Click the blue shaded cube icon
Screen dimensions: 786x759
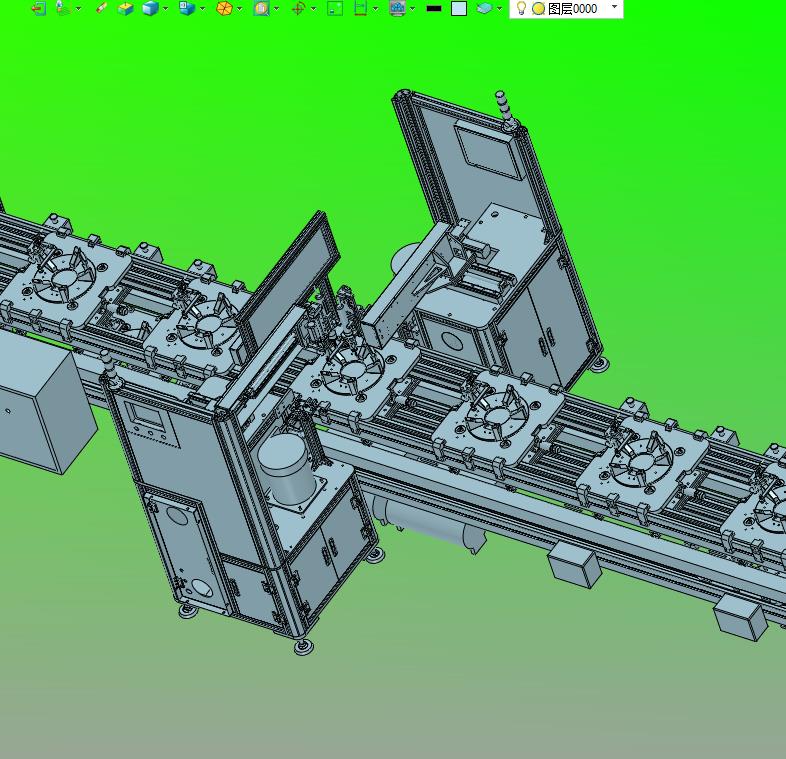pyautogui.click(x=150, y=8)
